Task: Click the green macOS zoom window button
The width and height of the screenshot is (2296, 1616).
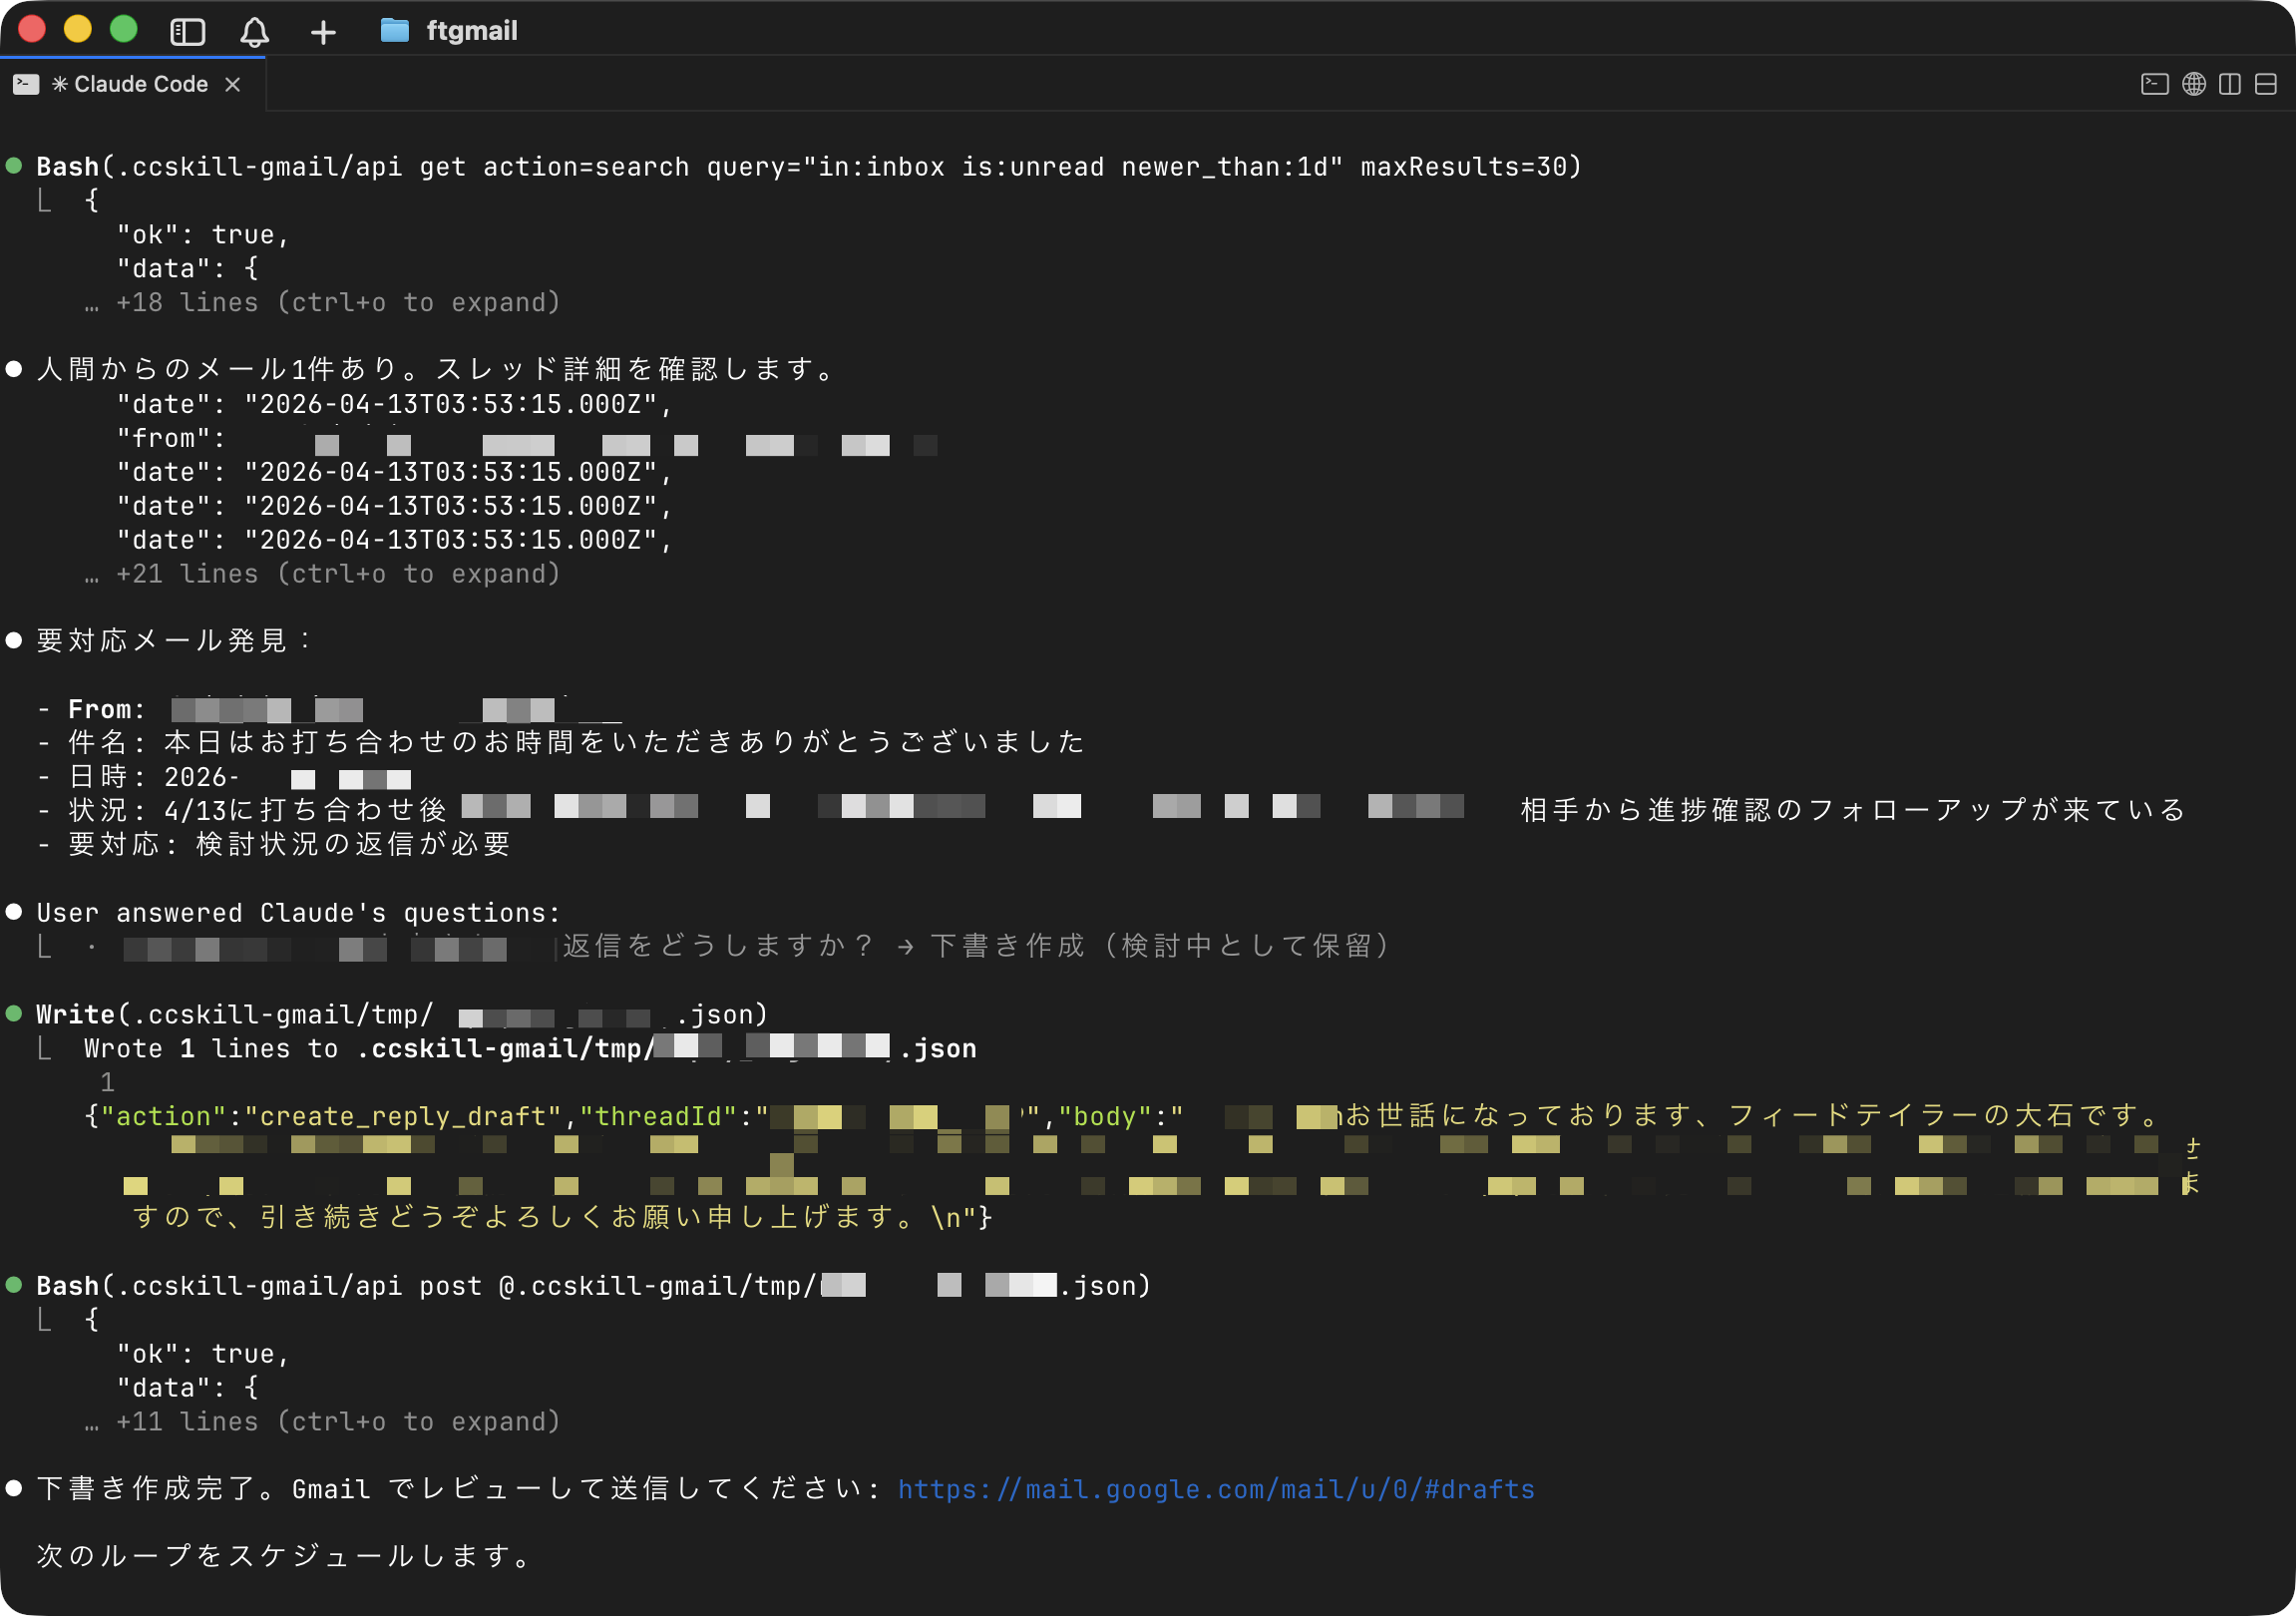Action: [x=123, y=29]
